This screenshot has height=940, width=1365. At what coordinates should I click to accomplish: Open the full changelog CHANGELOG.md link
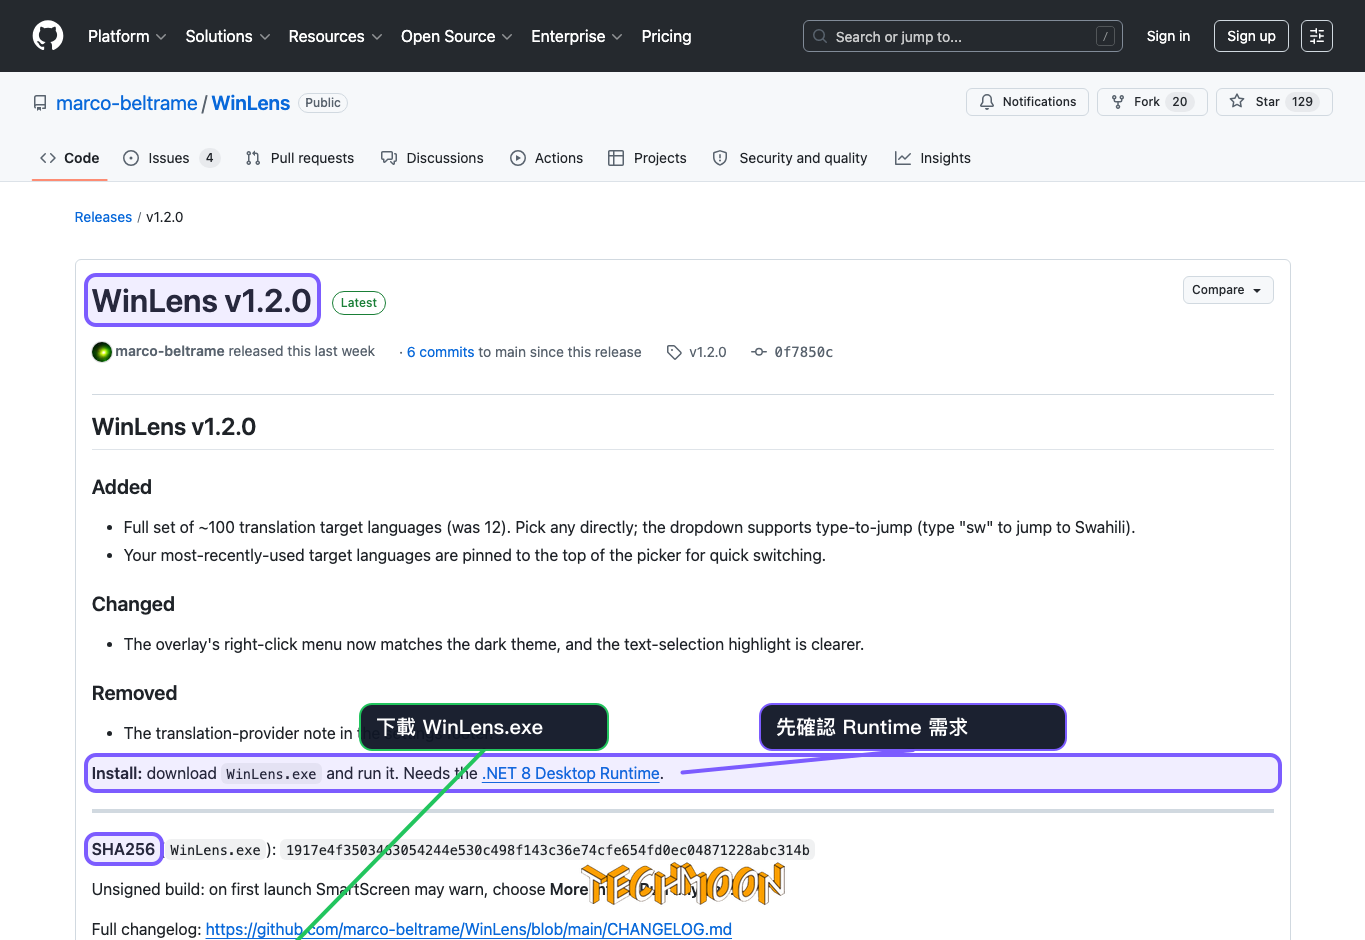point(468,929)
